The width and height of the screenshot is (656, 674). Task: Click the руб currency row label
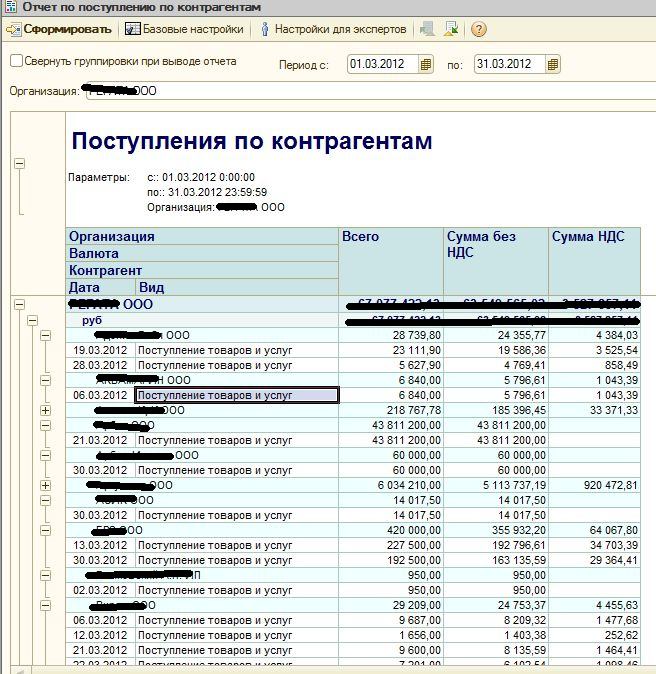[x=92, y=320]
